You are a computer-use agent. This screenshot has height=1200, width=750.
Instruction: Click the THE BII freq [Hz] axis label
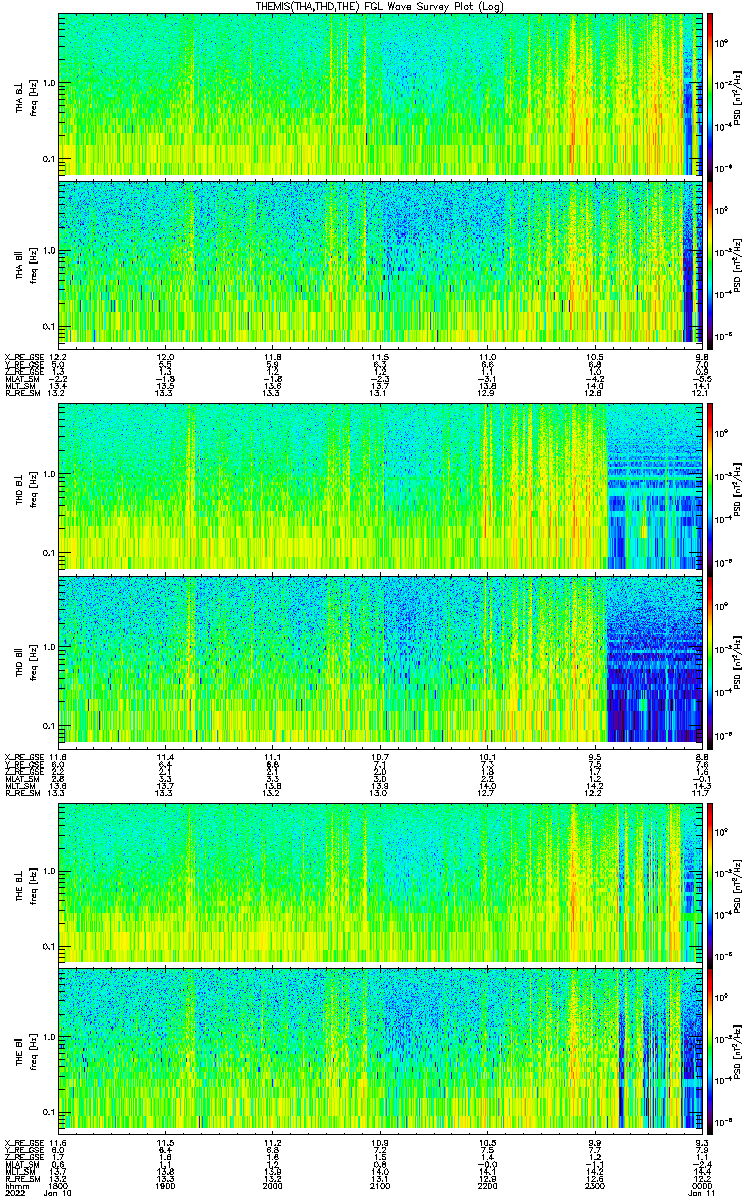[27, 1048]
